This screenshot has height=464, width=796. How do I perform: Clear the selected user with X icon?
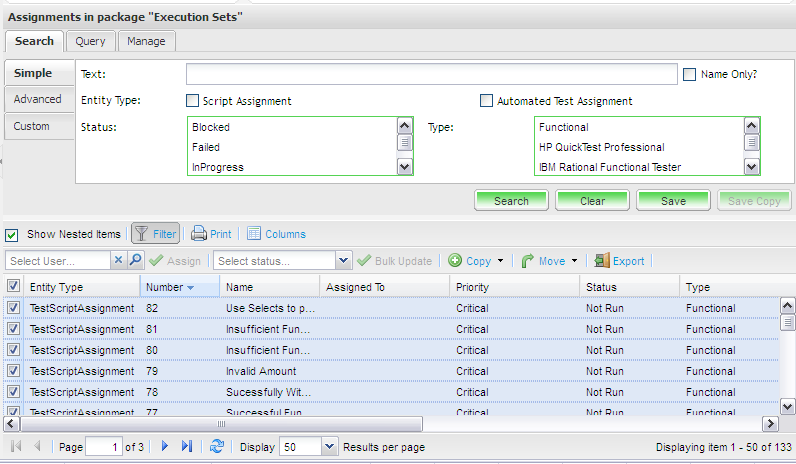[118, 261]
